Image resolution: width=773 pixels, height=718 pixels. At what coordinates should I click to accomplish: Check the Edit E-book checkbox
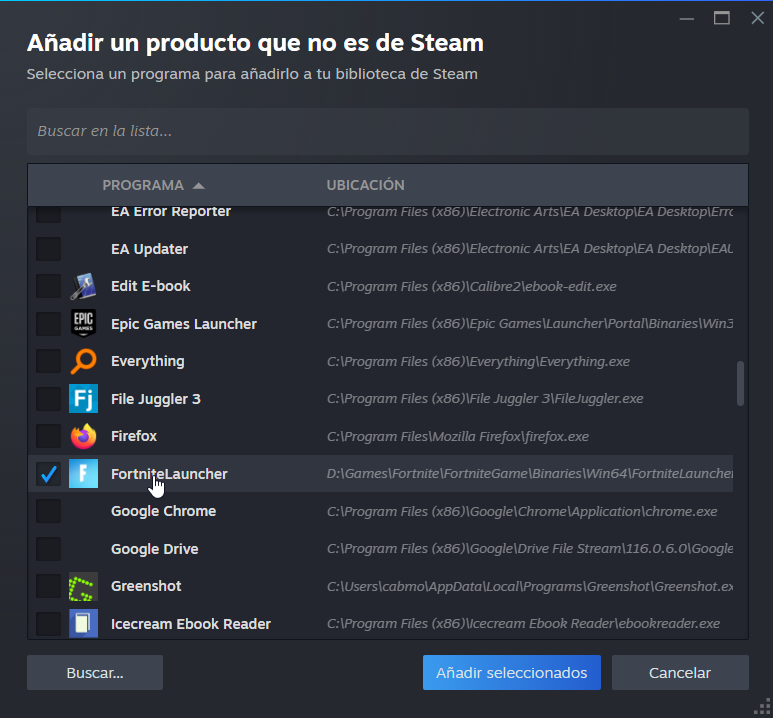point(48,286)
